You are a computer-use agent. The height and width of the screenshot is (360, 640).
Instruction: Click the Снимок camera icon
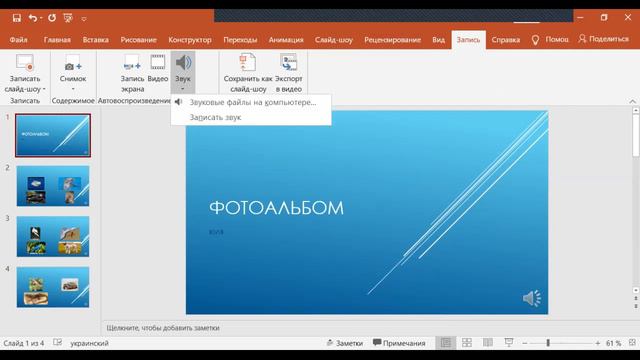[73, 63]
